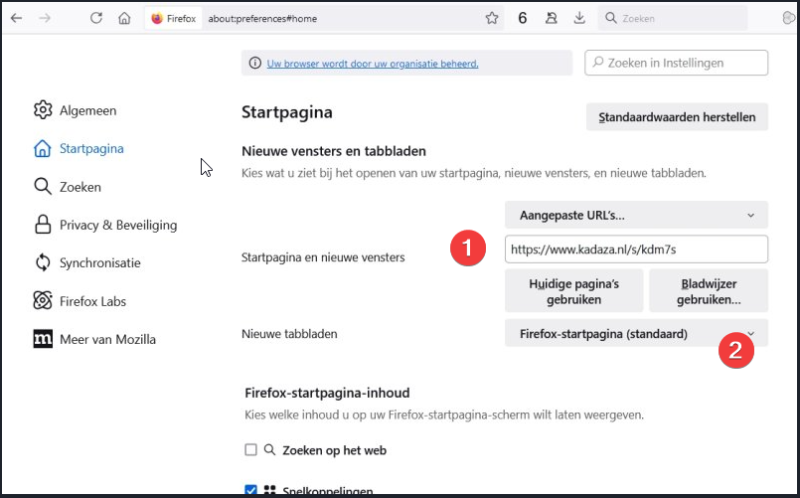Viewport: 800px width, 498px height.
Task: Click the Home icon in toolbar
Action: (124, 18)
